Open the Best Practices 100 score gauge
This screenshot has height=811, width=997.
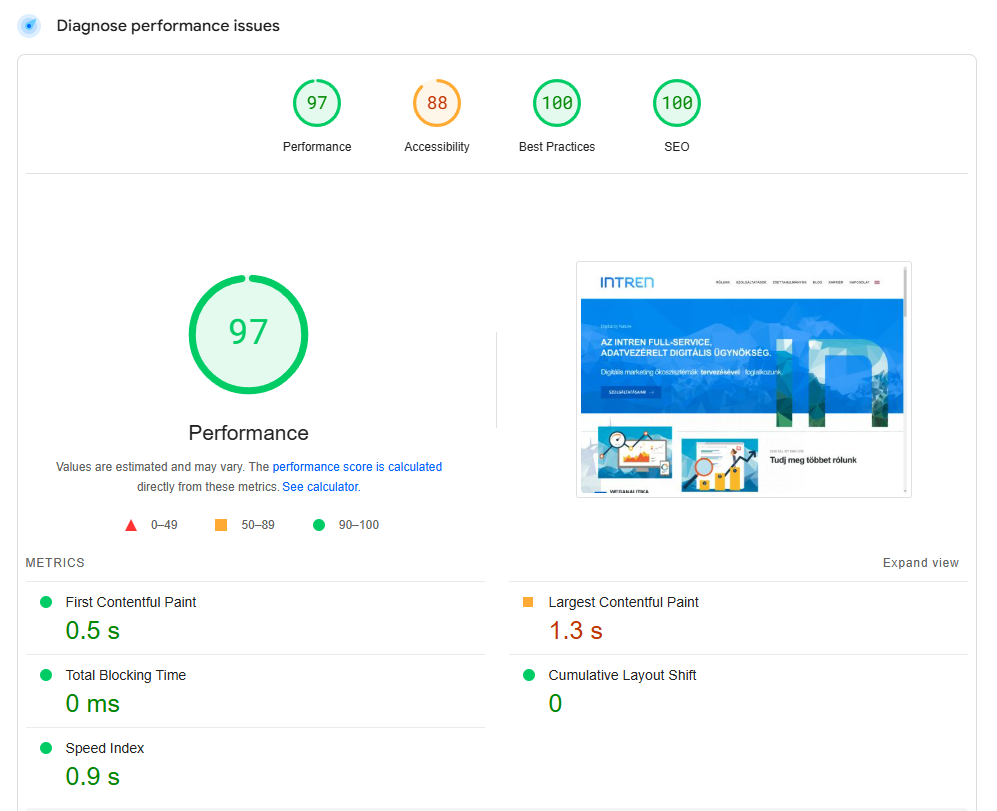pos(557,103)
